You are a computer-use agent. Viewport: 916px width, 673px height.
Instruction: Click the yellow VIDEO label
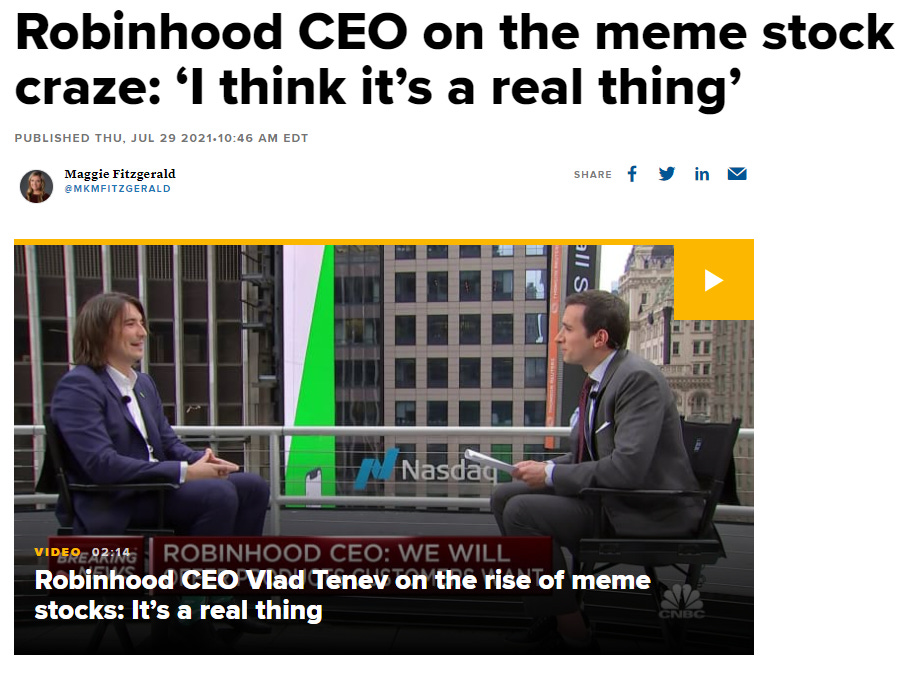coord(57,551)
